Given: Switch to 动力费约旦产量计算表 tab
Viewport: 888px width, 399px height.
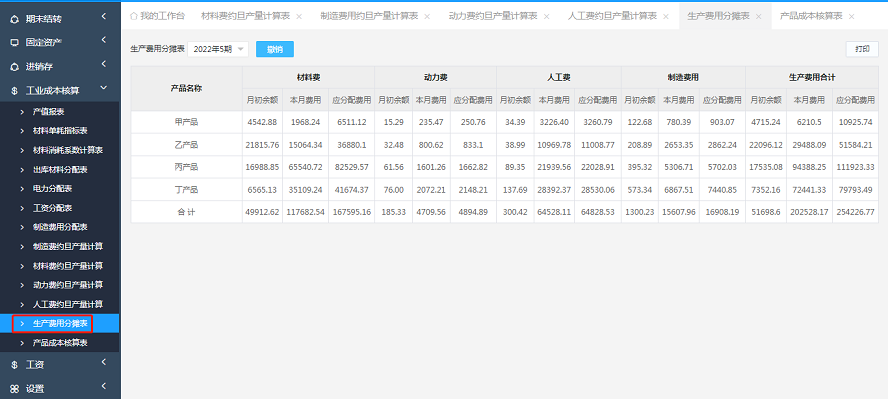Looking at the screenshot, I should coord(493,16).
